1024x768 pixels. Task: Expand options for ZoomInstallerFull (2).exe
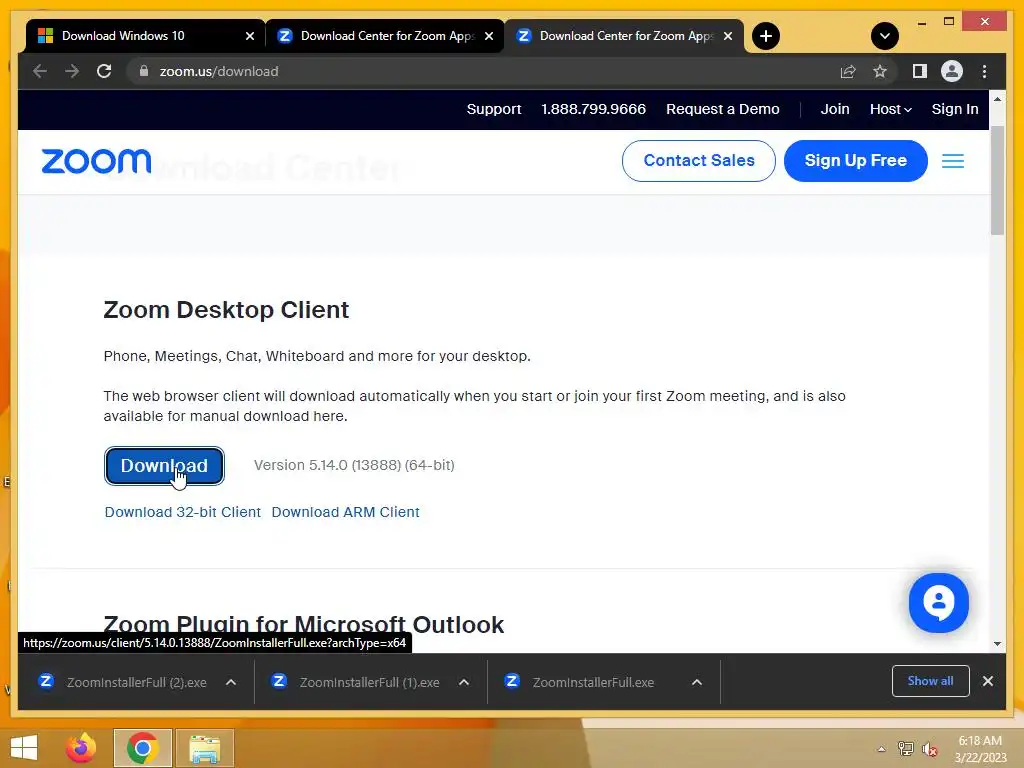231,682
